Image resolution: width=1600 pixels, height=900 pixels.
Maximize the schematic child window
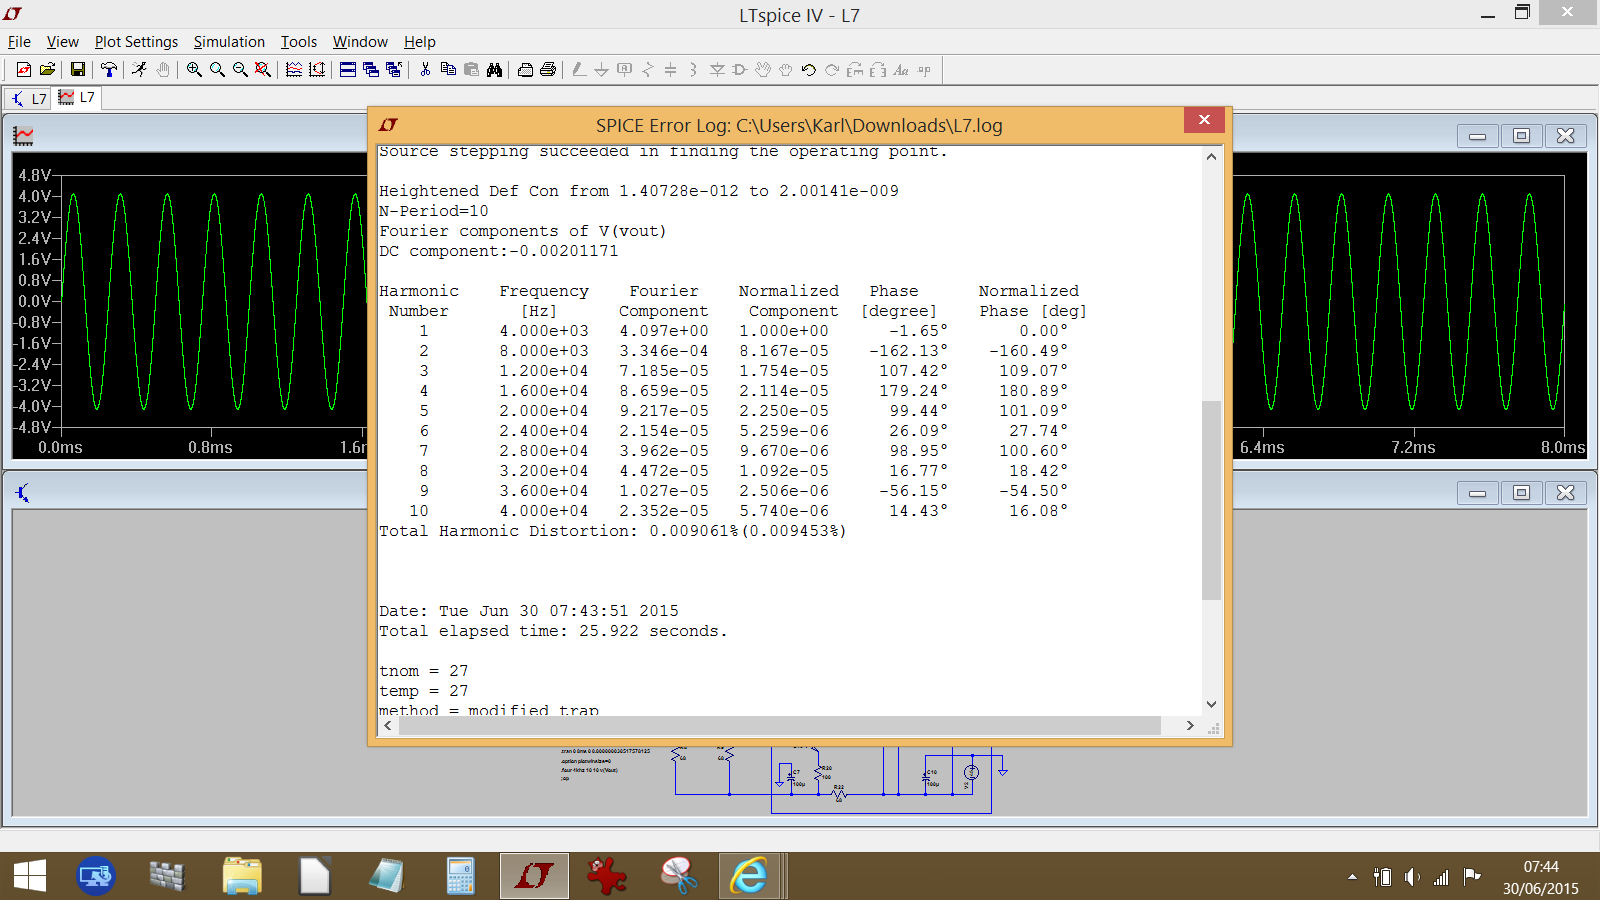[x=1521, y=492]
